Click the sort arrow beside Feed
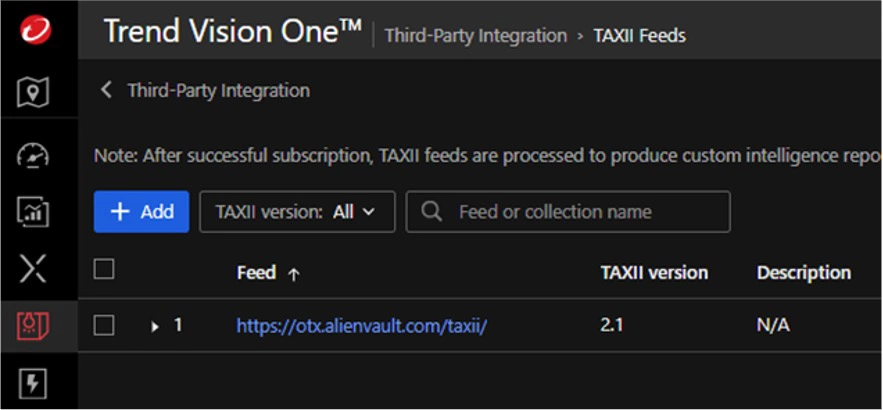Image resolution: width=883 pixels, height=410 pixels. tap(293, 274)
